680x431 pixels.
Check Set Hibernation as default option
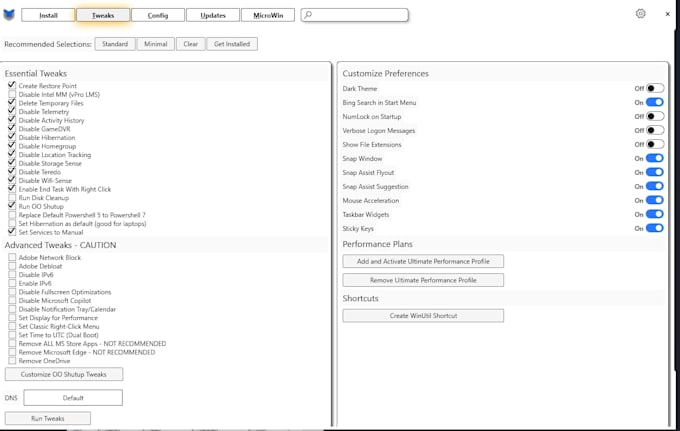coord(12,224)
